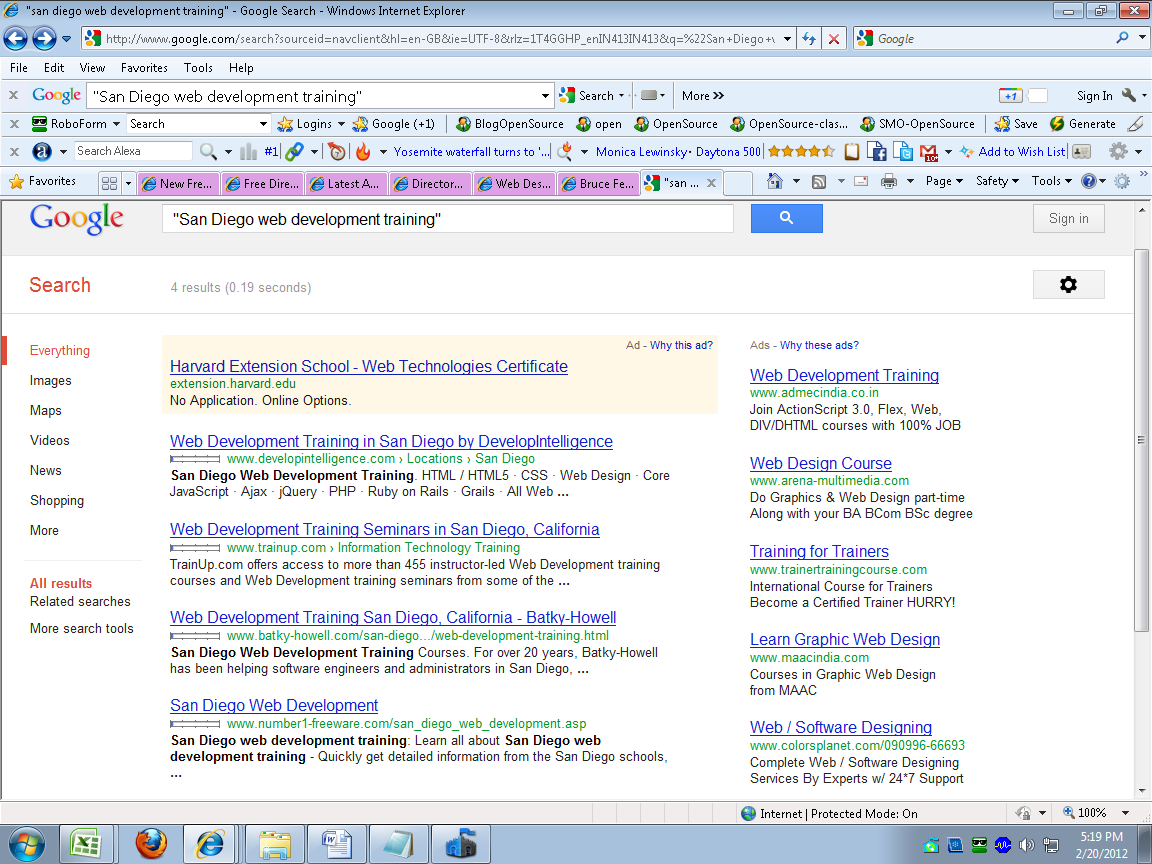Click the Add to Wish List sparkle icon
1152x864 pixels.
tap(966, 152)
